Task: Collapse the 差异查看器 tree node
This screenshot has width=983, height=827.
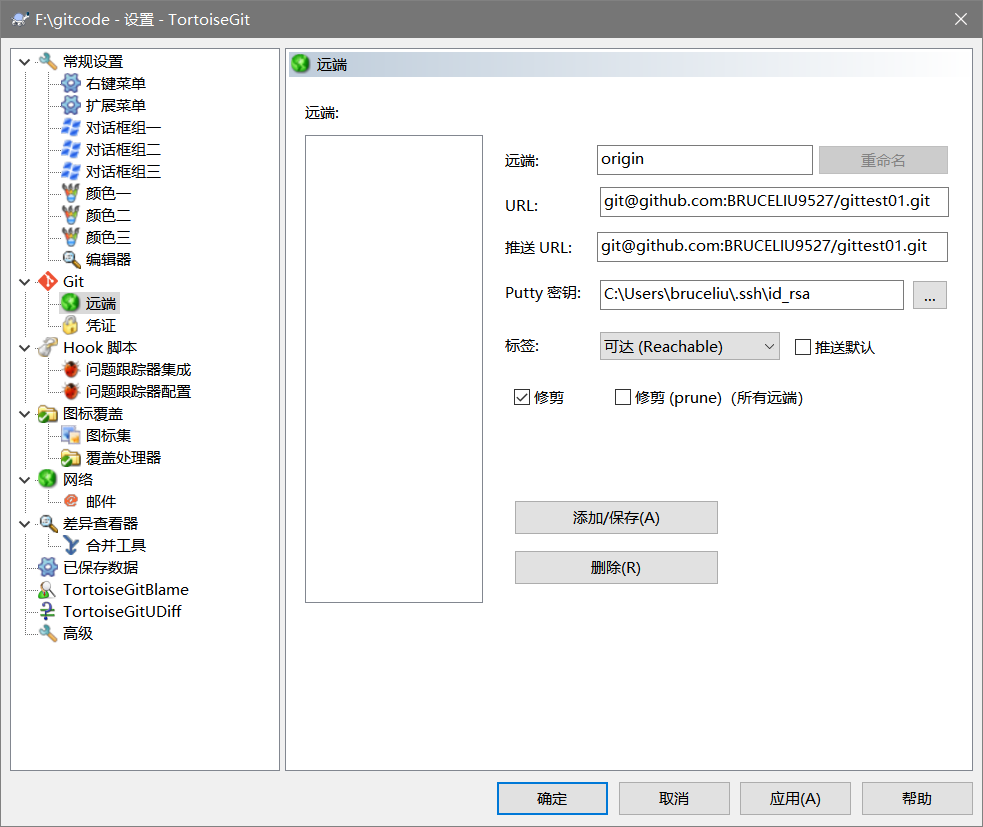Action: tap(24, 524)
